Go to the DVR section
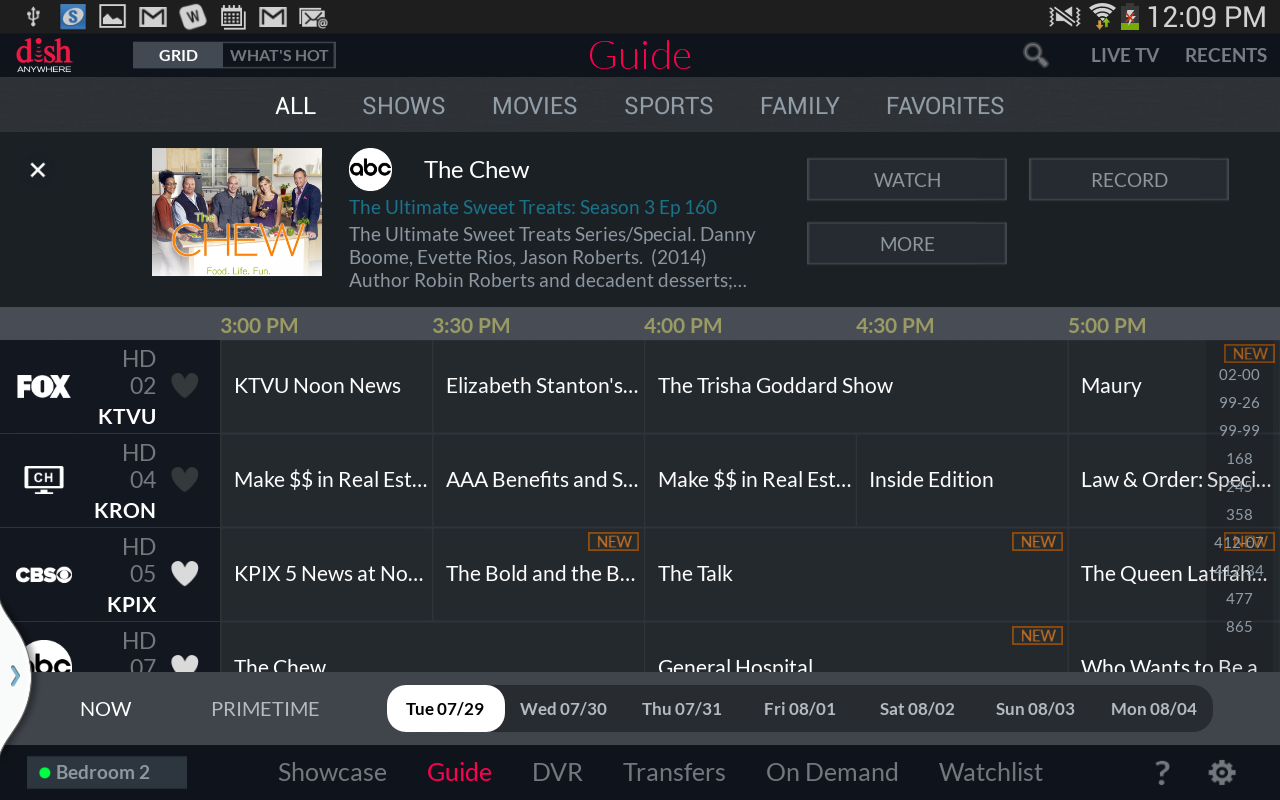 coord(557,772)
